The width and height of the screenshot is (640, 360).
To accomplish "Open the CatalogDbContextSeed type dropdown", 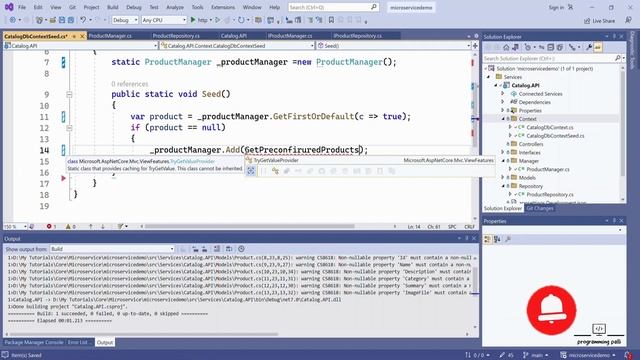I will [x=238, y=46].
